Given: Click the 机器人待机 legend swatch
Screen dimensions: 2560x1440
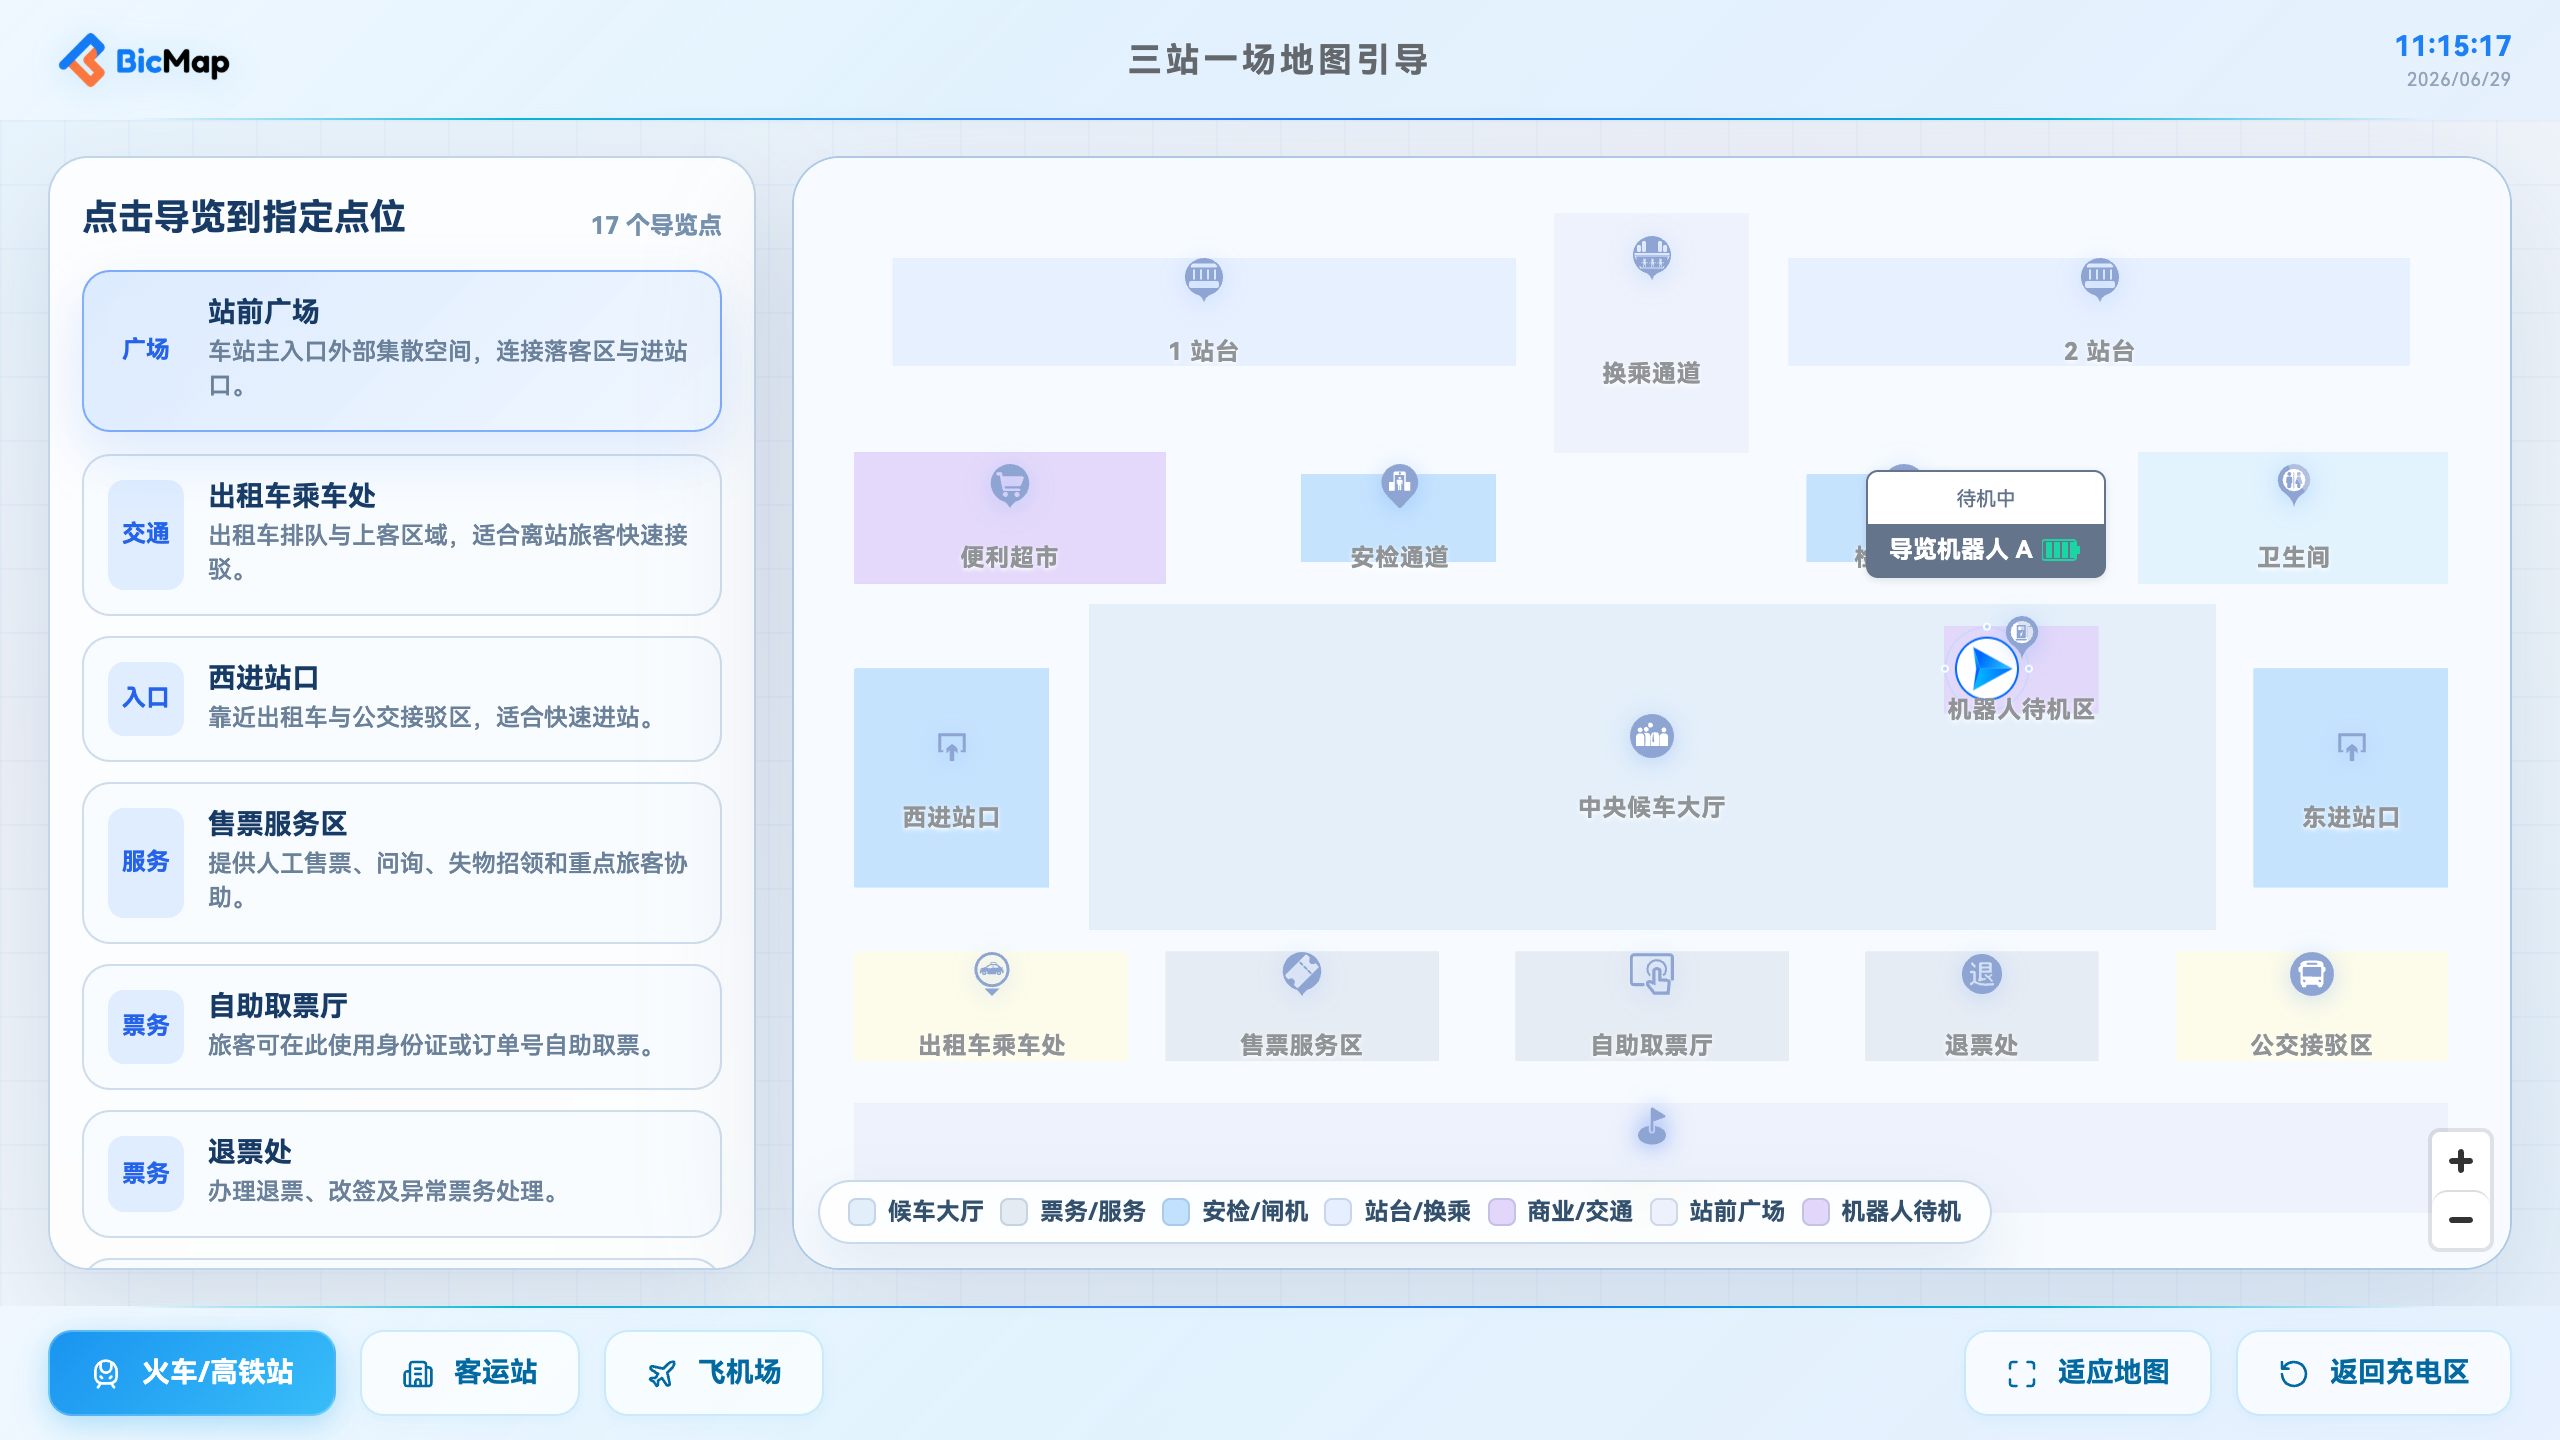Looking at the screenshot, I should pyautogui.click(x=1816, y=1212).
